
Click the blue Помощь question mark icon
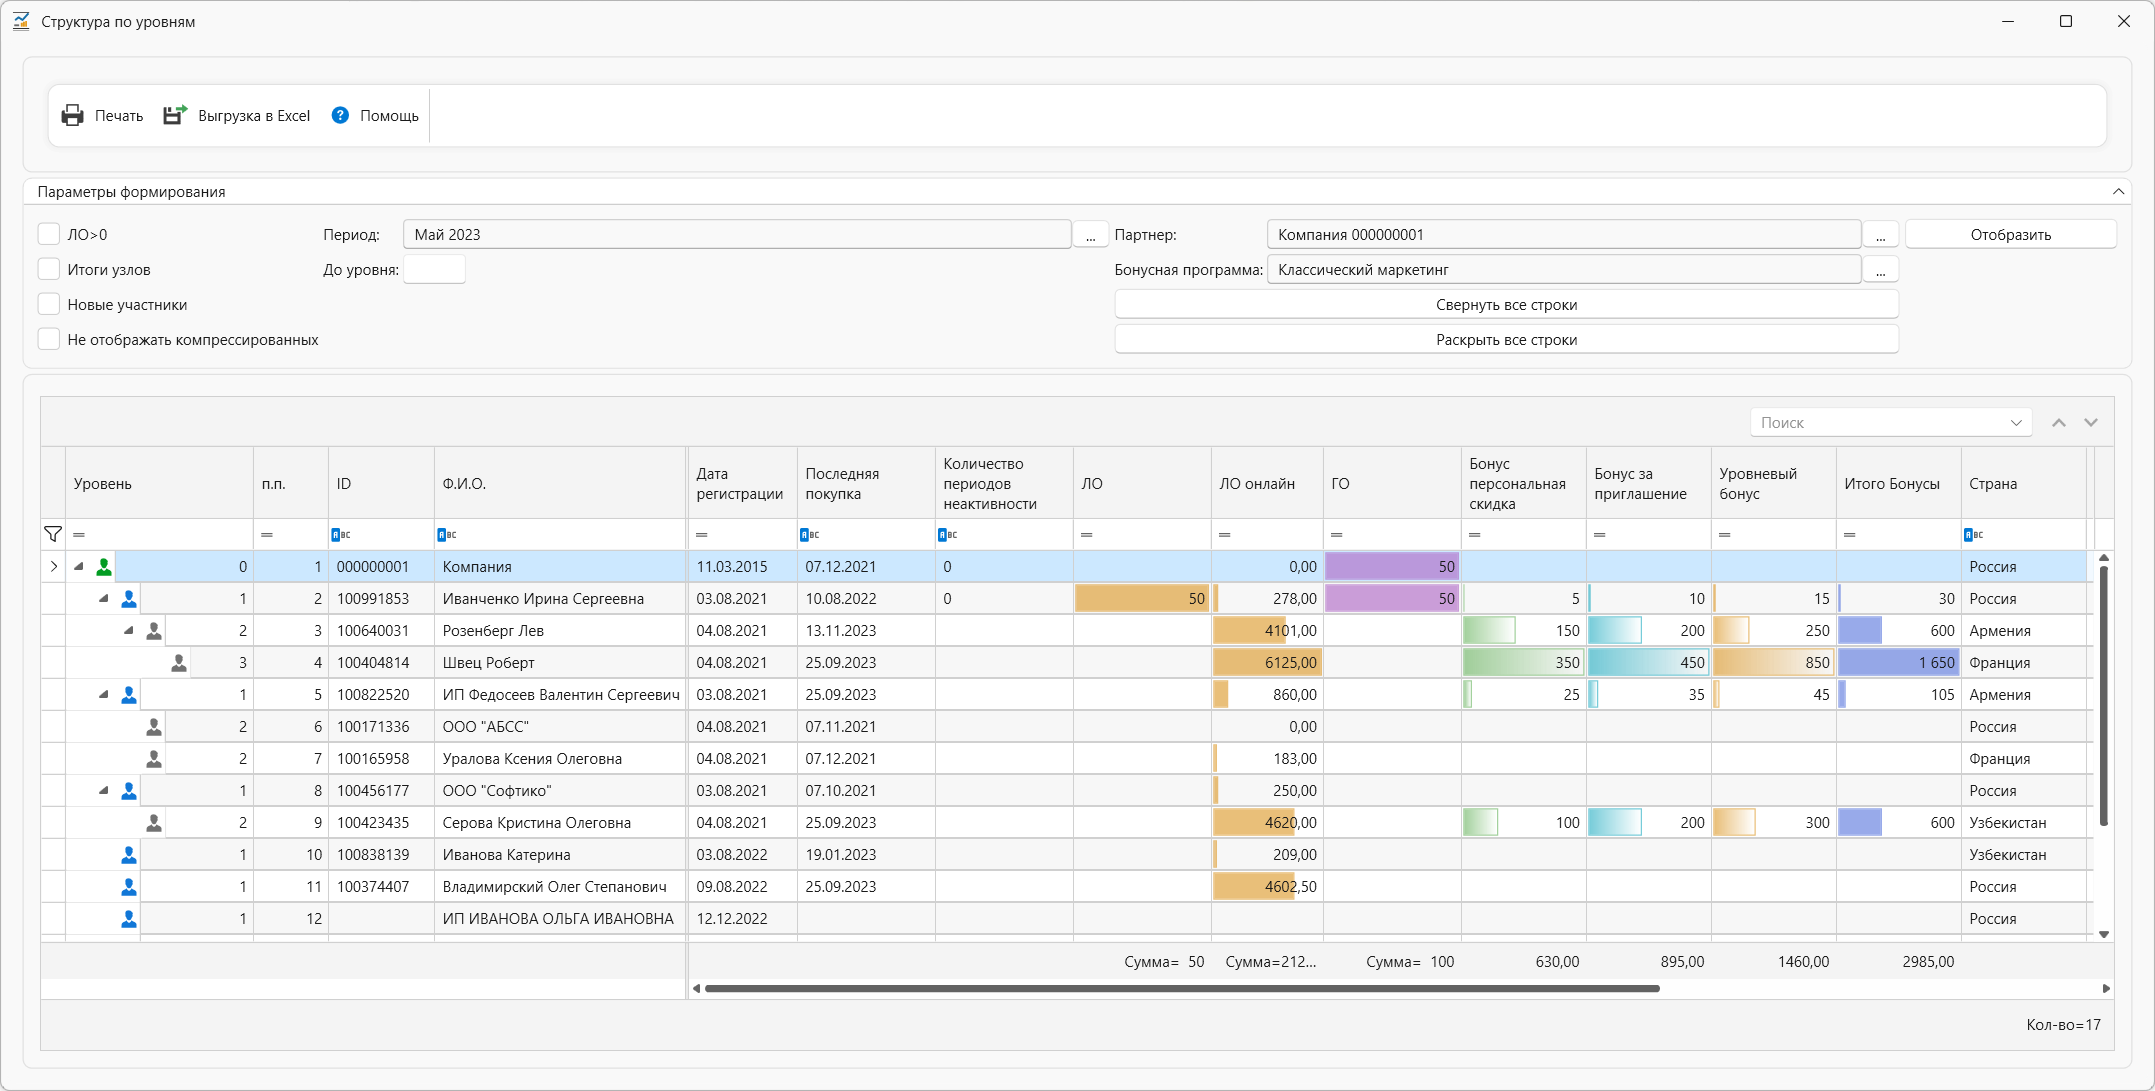340,116
